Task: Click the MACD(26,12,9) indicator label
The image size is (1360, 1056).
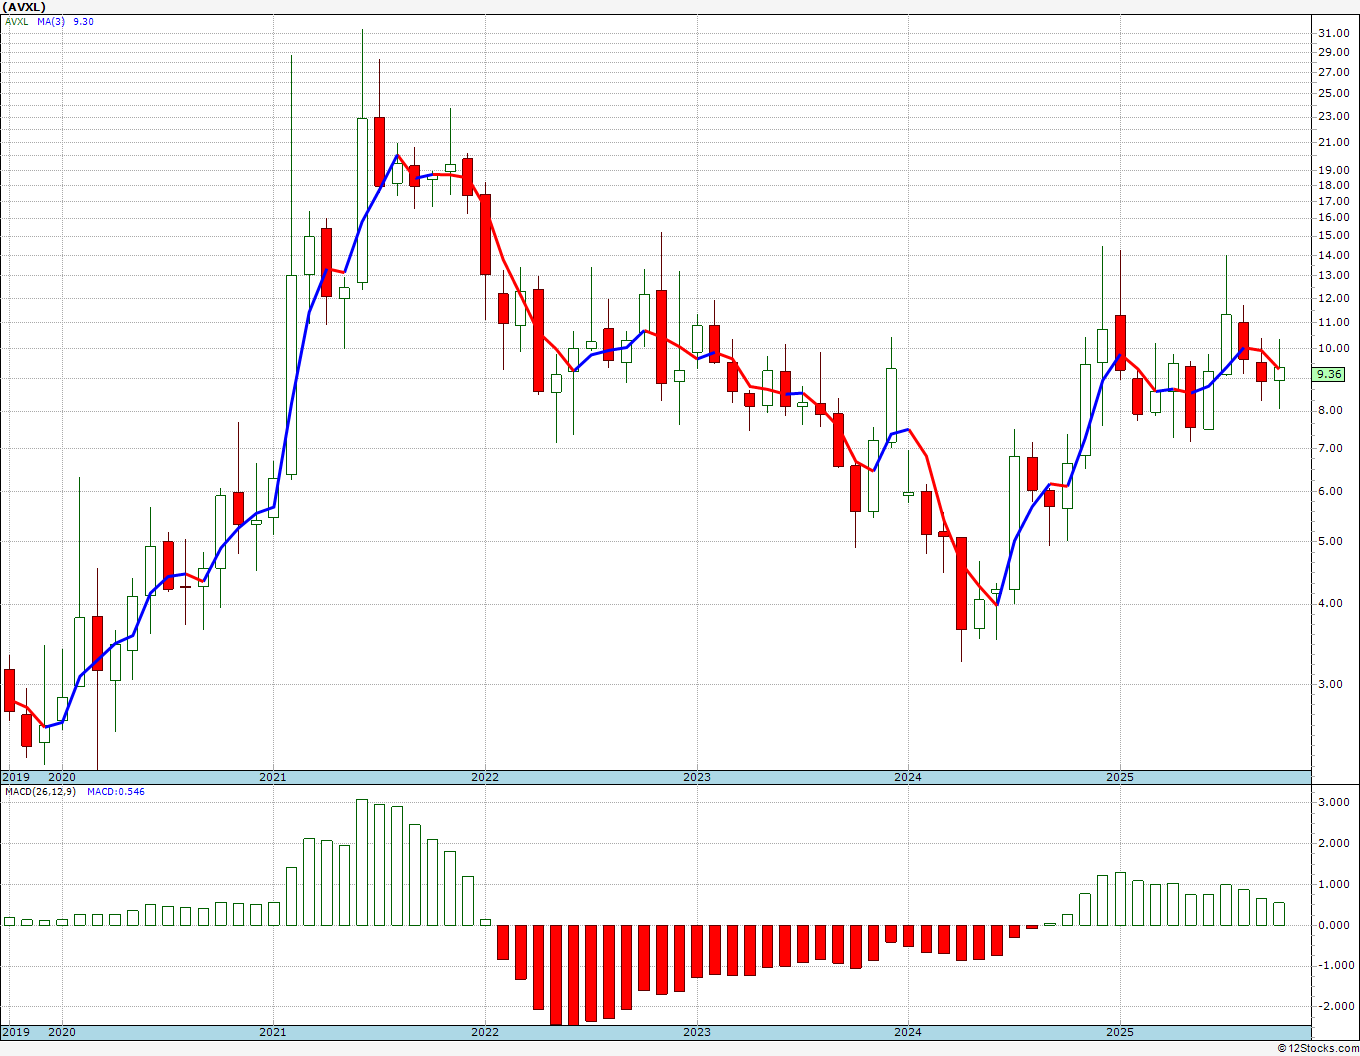Action: (39, 791)
